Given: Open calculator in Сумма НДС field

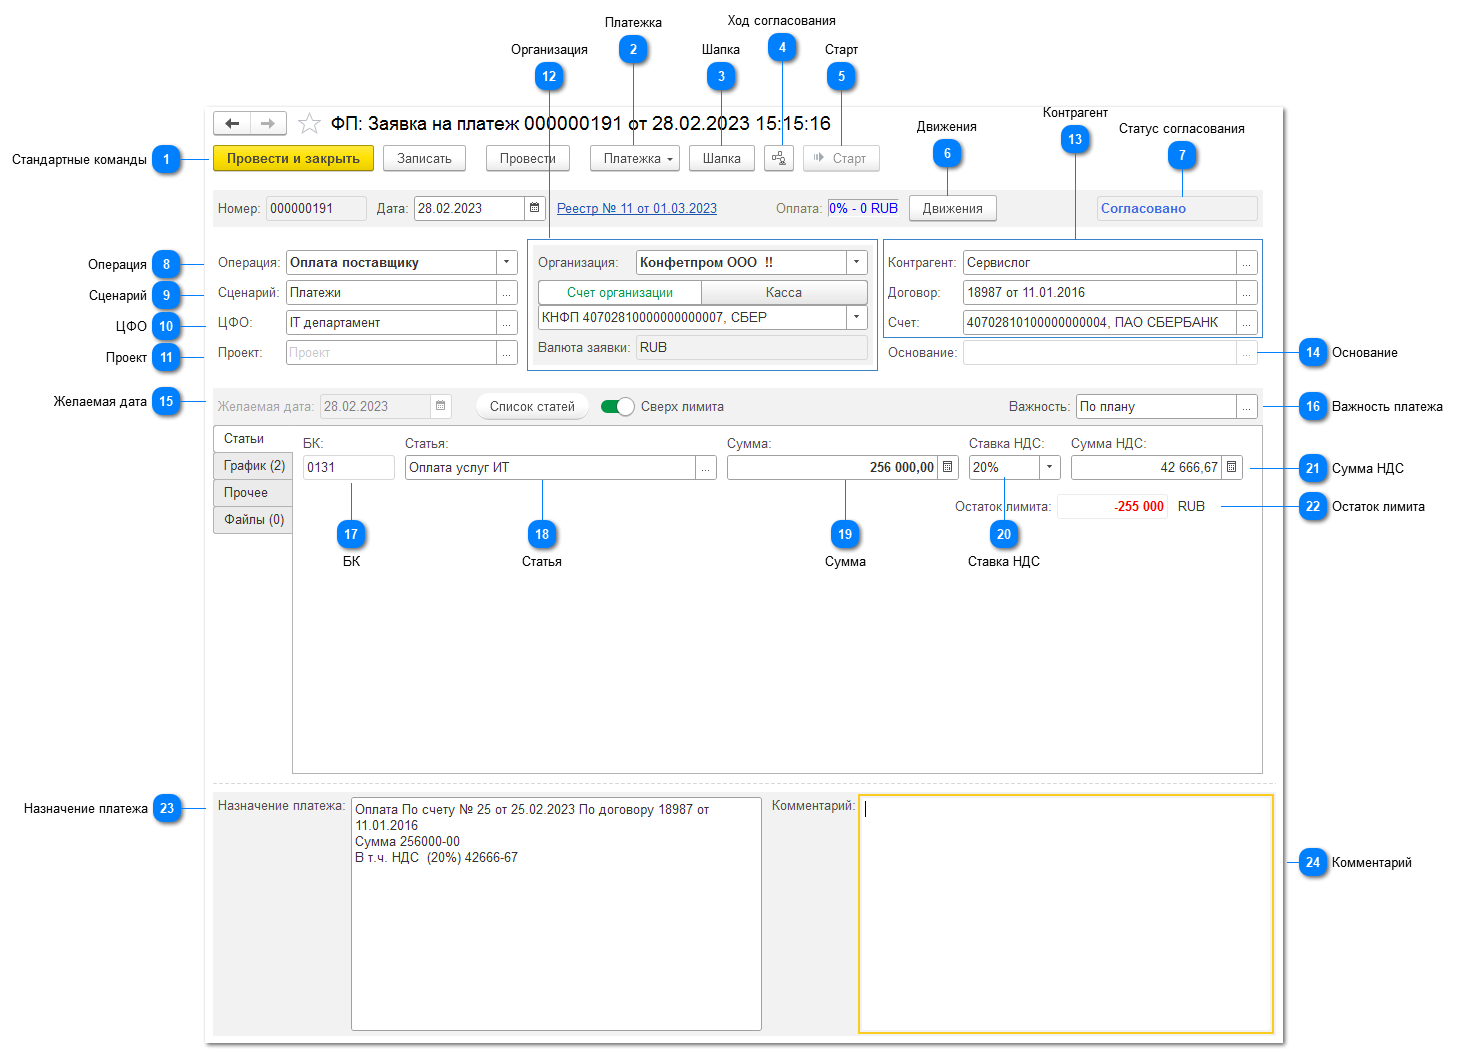Looking at the screenshot, I should (x=1232, y=467).
